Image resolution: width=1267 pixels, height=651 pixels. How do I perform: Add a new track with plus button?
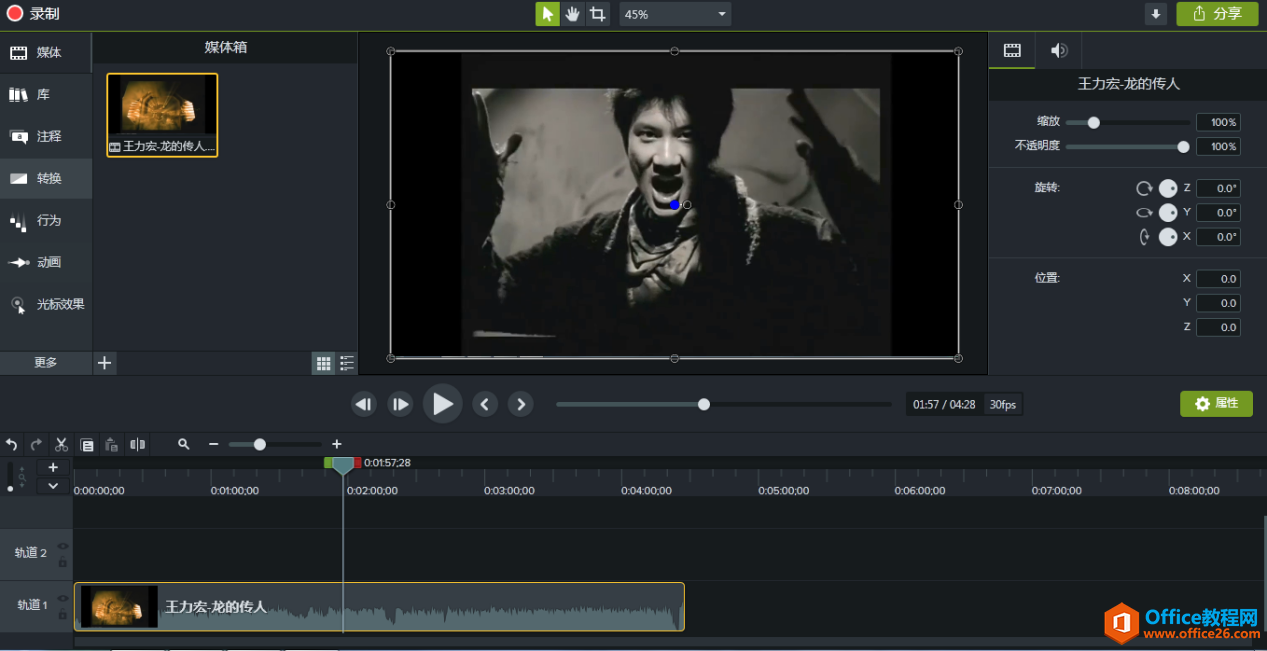tap(53, 467)
